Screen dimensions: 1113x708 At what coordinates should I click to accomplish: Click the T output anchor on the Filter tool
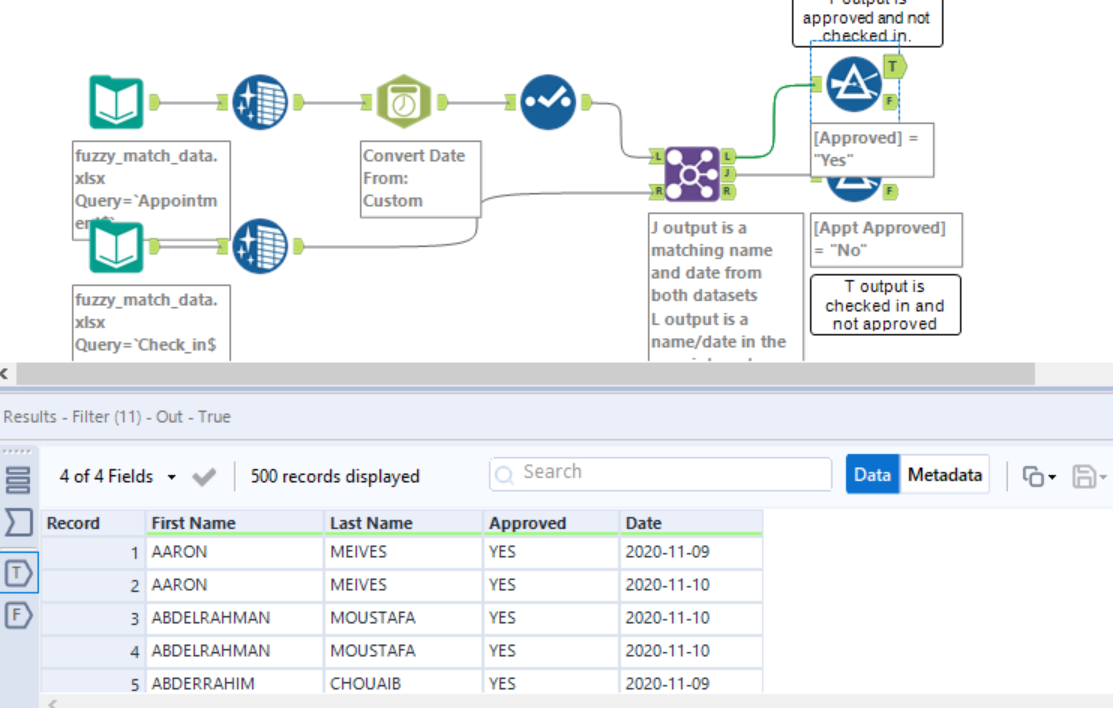(895, 66)
